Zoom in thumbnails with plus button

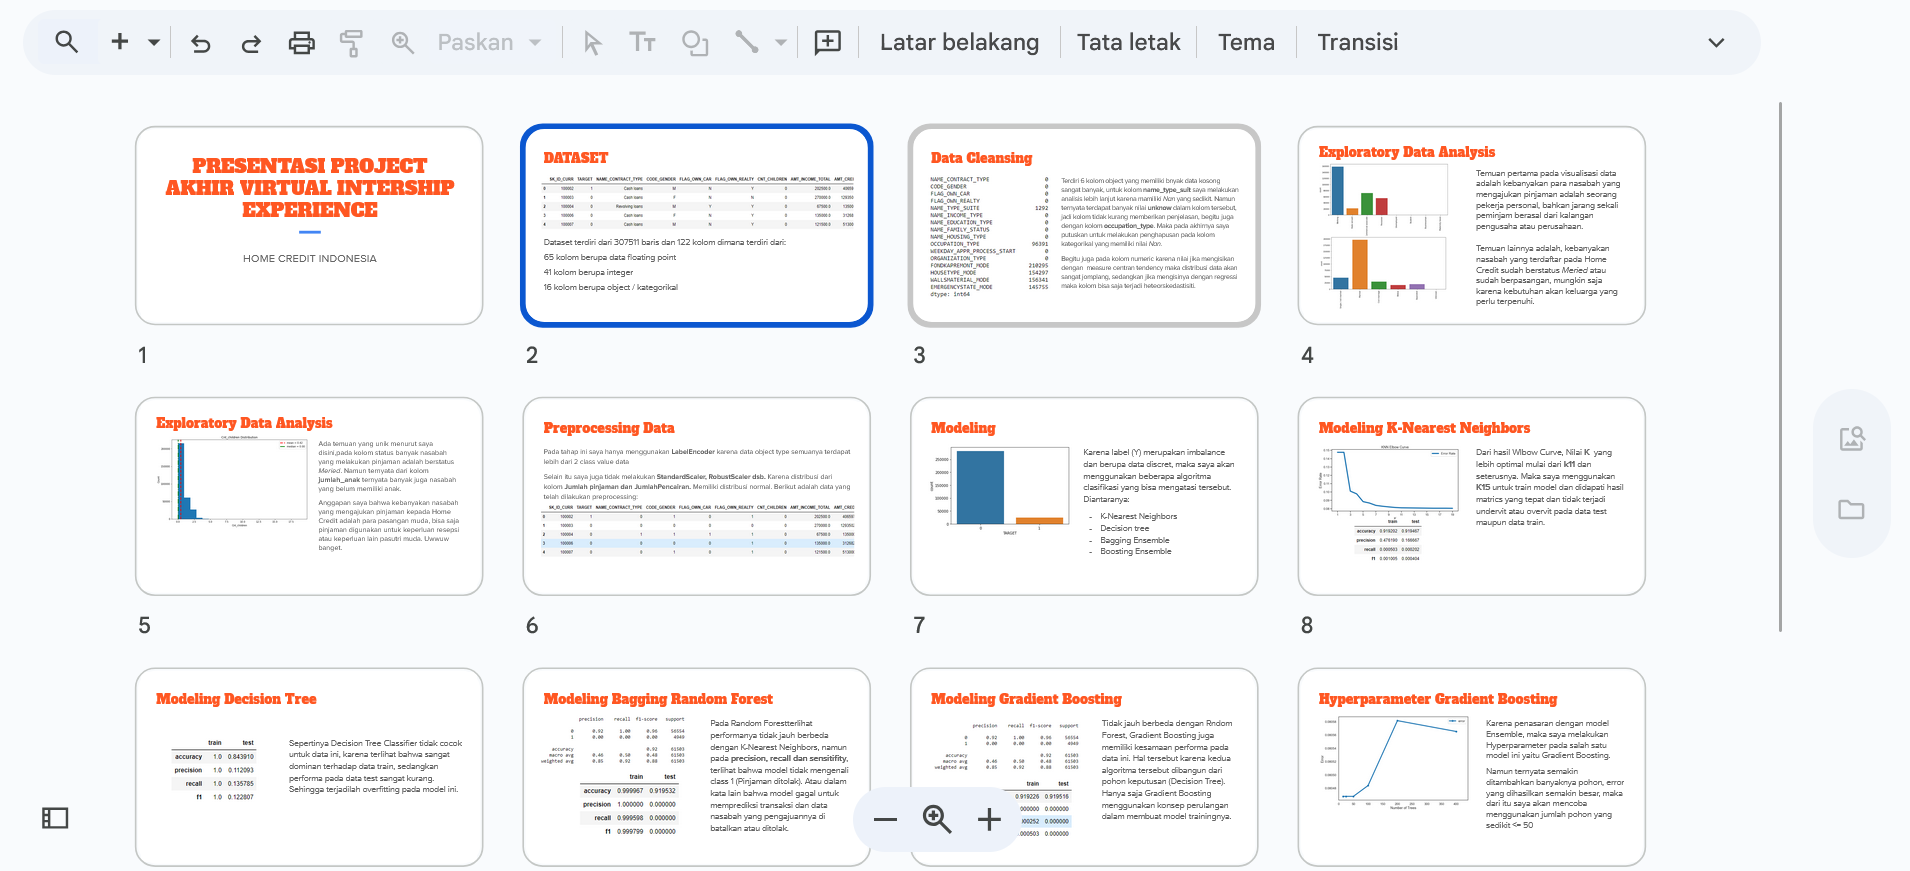tap(989, 820)
